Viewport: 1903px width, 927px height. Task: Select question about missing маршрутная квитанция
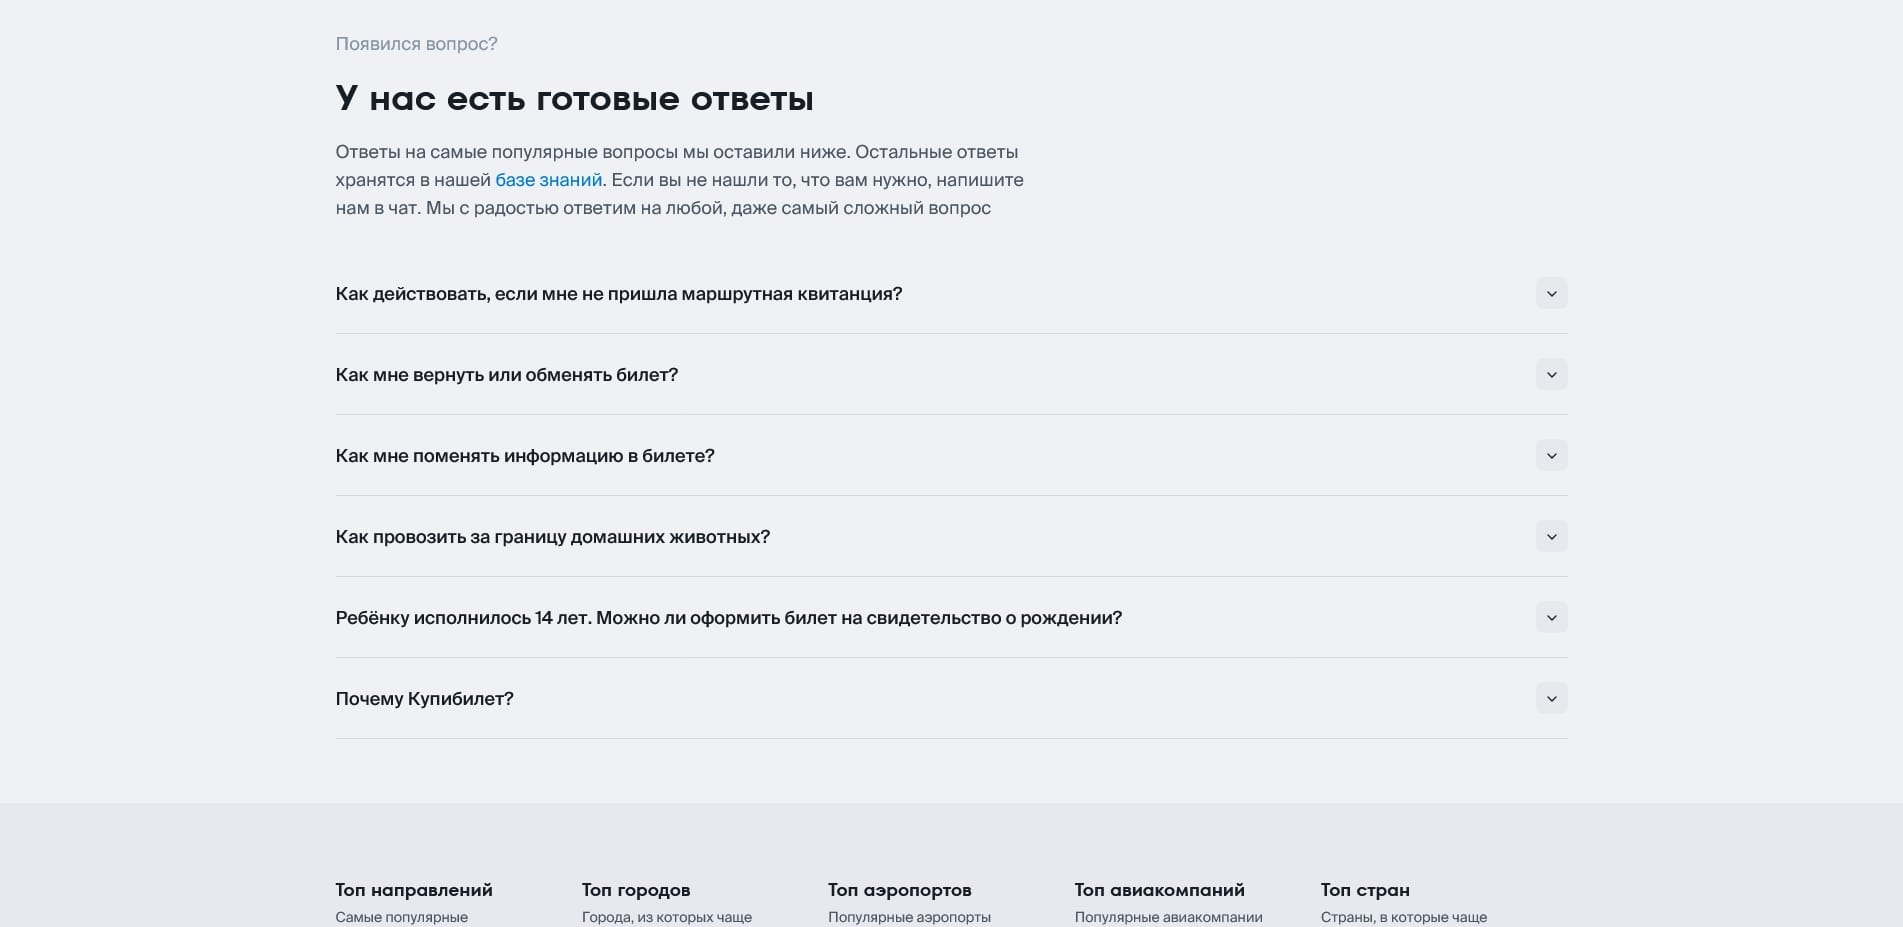(618, 294)
